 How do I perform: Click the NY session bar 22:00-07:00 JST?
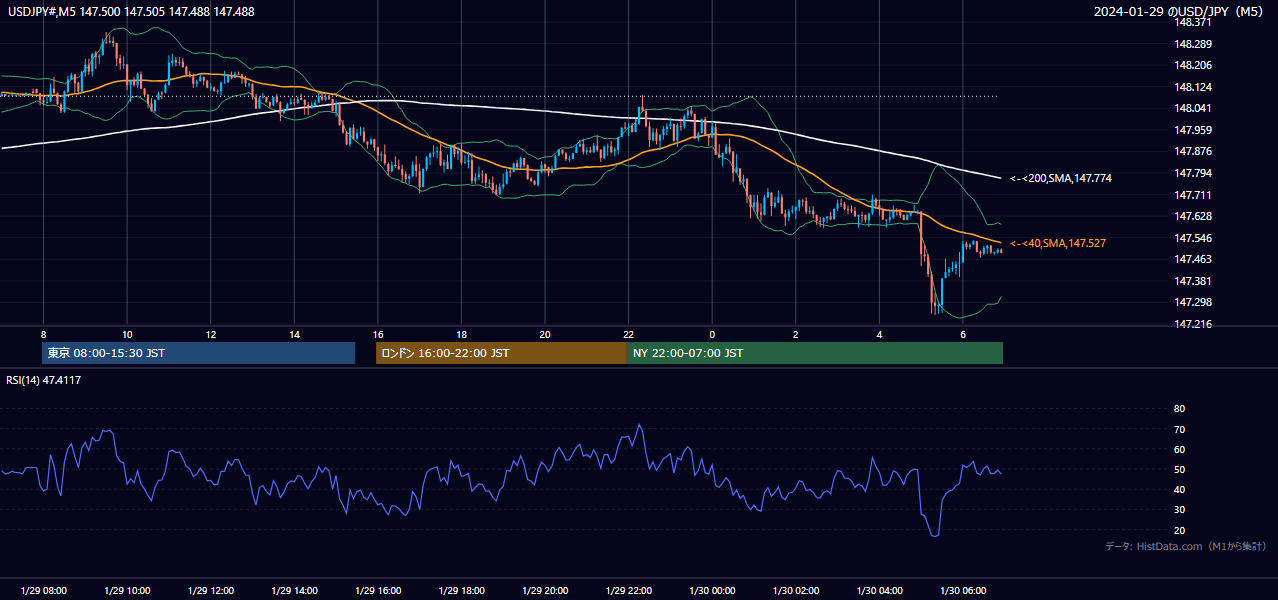pos(815,353)
